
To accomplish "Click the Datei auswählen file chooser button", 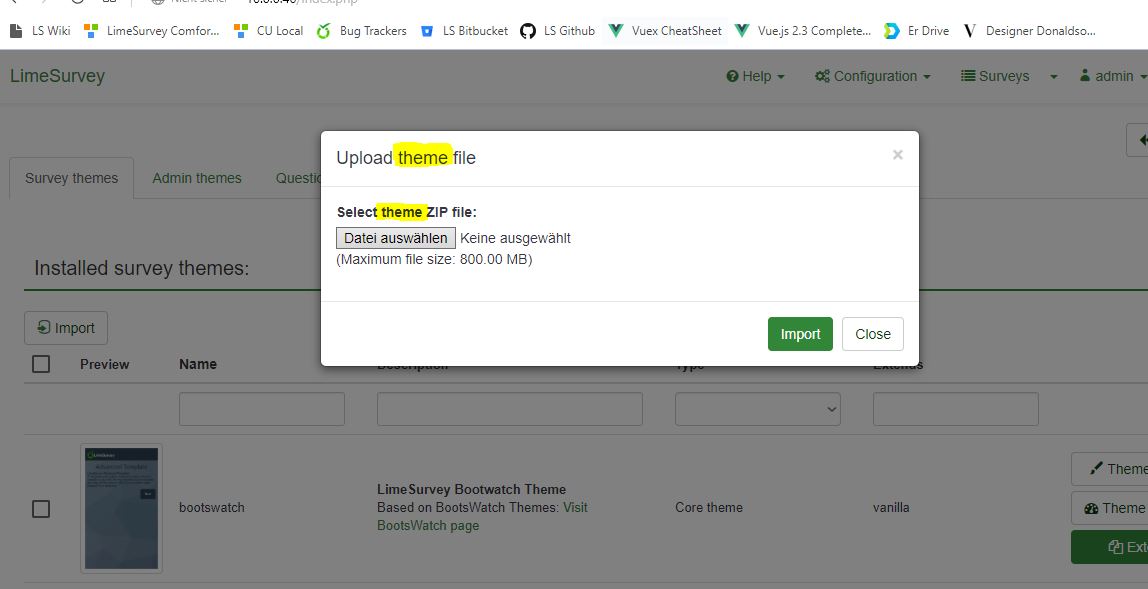I will point(396,238).
